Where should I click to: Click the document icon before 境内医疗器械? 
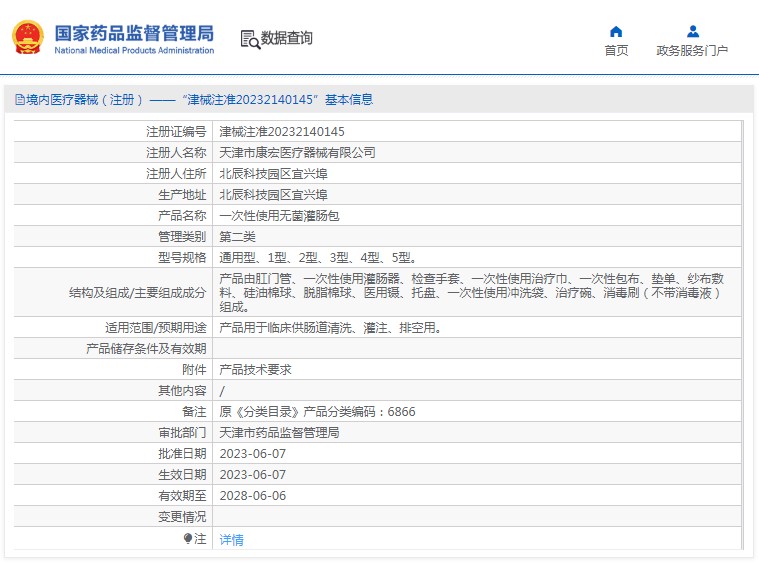pyautogui.click(x=20, y=100)
